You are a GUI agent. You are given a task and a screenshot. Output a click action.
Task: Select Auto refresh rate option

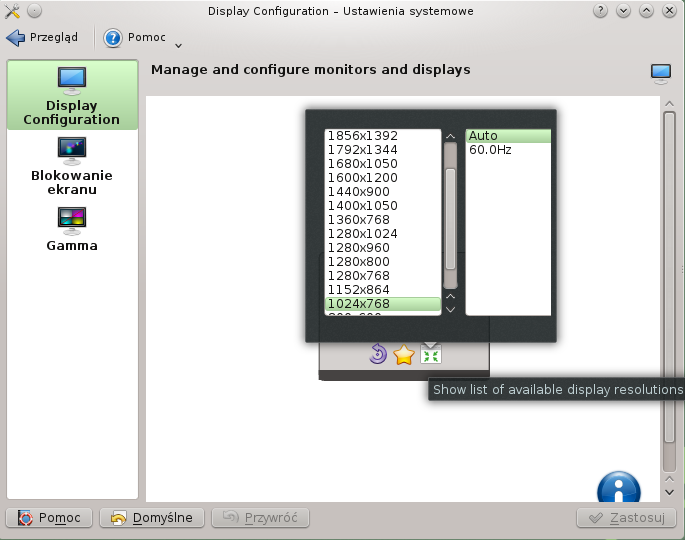(483, 136)
